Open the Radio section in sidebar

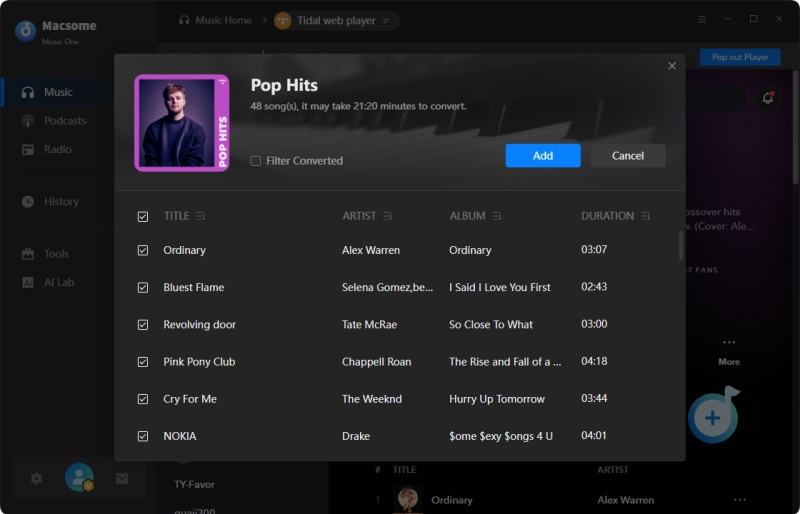57,150
